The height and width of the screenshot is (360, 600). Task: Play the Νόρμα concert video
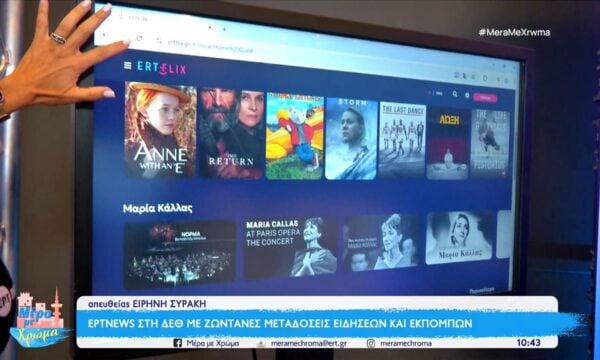[x=180, y=254]
